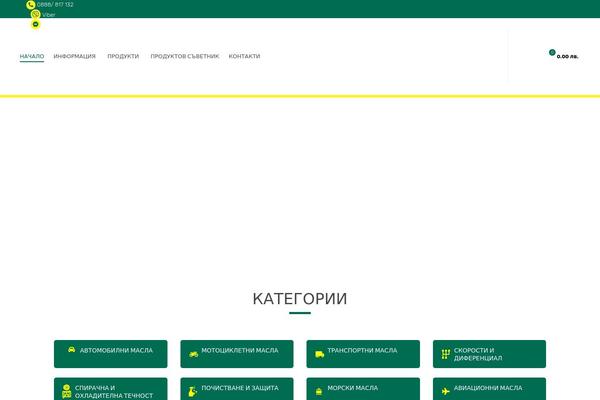
Task: Open СКОРОСТИ И ДИФЕРЕНЦИАЛ category
Action: (x=489, y=354)
